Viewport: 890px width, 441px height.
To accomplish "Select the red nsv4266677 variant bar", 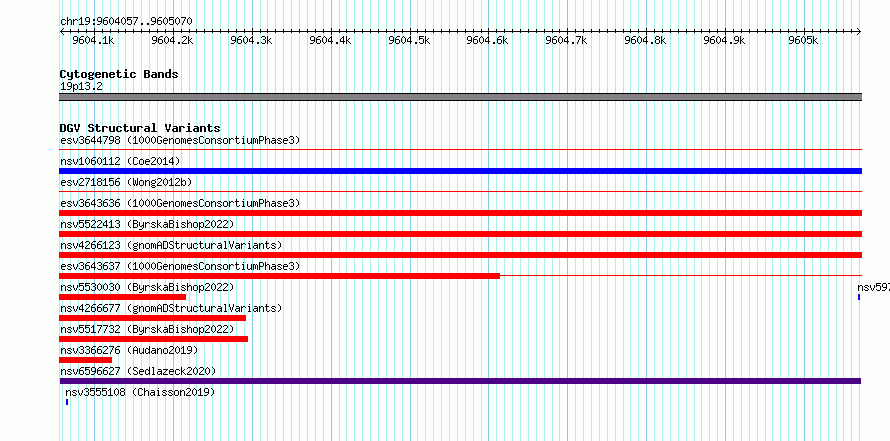I will pos(153,318).
